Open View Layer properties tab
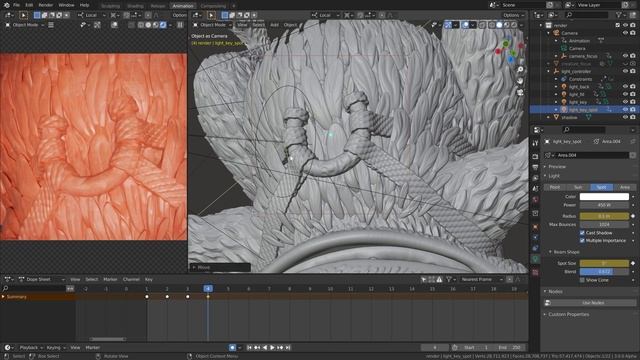Viewport: 640px width, 360px height. pyautogui.click(x=535, y=178)
